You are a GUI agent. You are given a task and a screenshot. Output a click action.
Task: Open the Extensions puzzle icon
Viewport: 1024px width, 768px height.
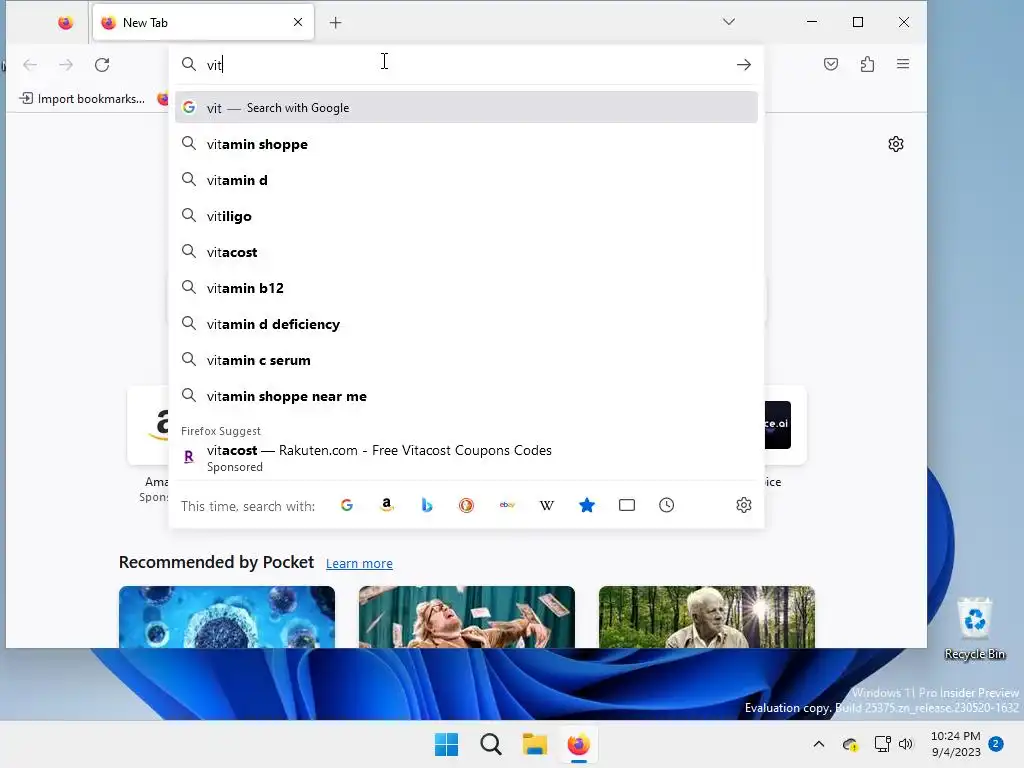click(x=867, y=64)
